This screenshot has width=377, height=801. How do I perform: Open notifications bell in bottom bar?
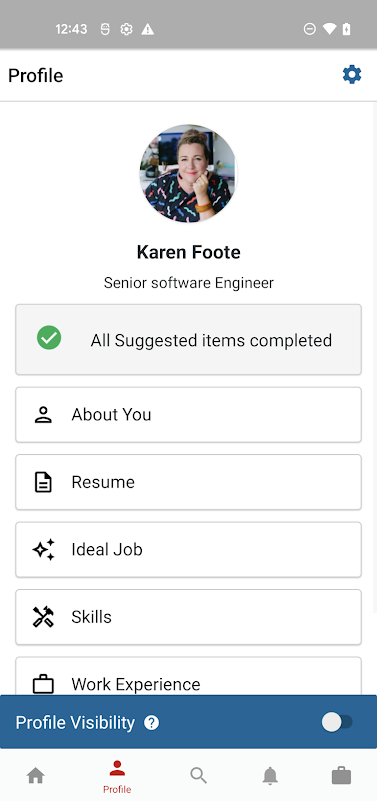(x=270, y=775)
